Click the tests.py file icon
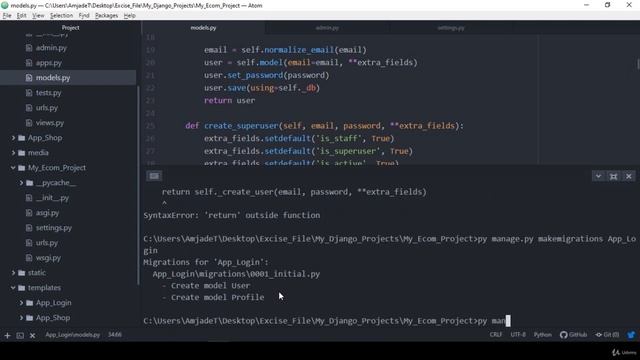This screenshot has width=640, height=360. pos(29,93)
